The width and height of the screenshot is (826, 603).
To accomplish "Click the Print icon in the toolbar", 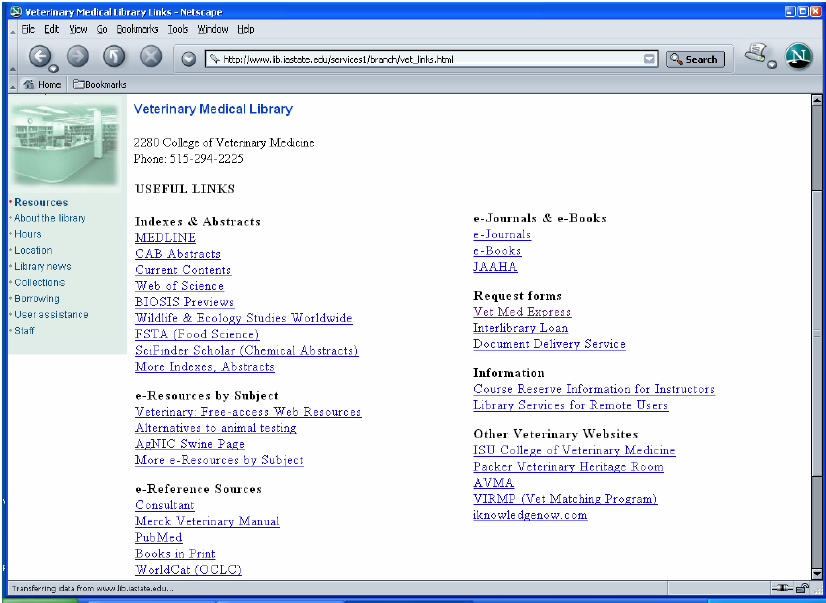I will click(x=756, y=53).
